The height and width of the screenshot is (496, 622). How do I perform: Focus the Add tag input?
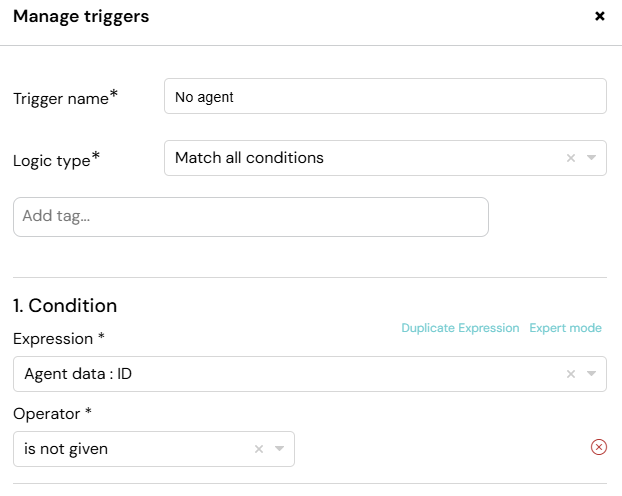pos(251,217)
